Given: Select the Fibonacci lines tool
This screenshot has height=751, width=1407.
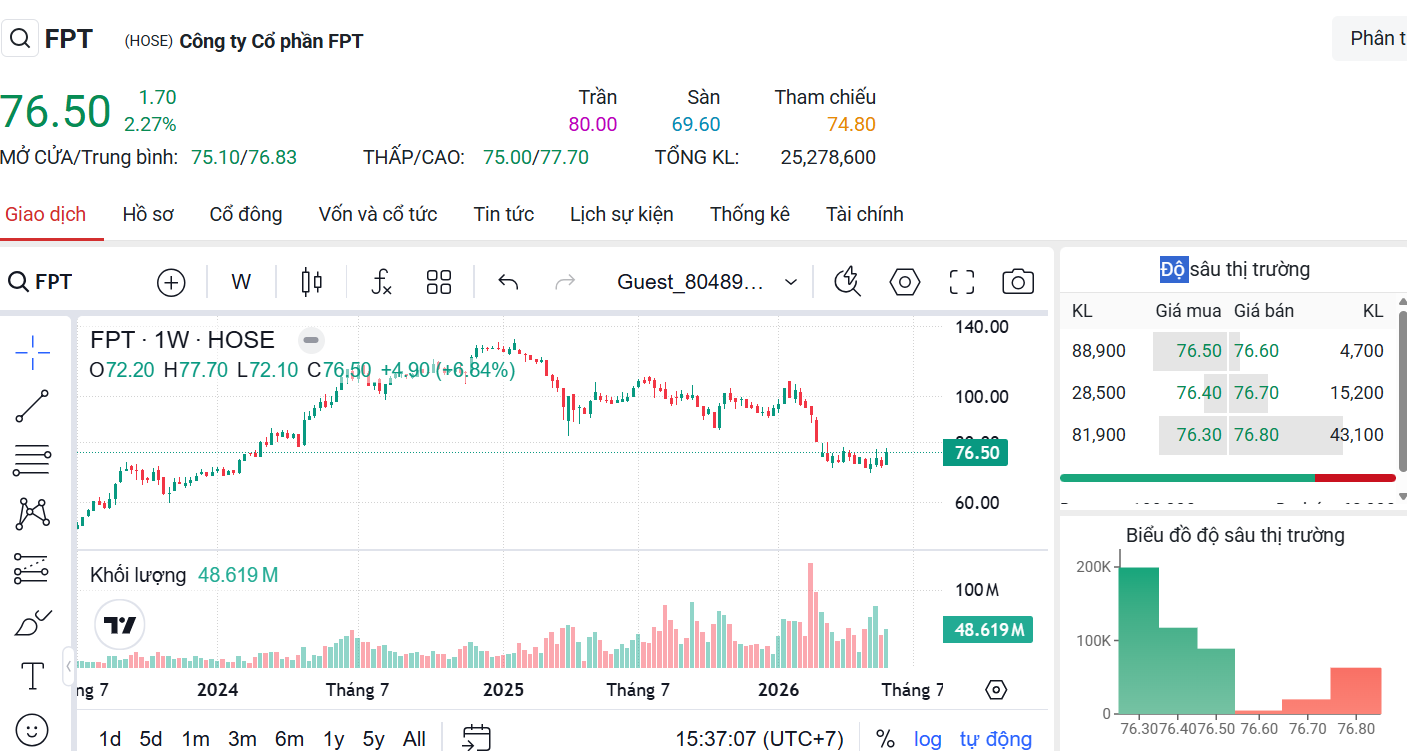Looking at the screenshot, I should (x=33, y=460).
